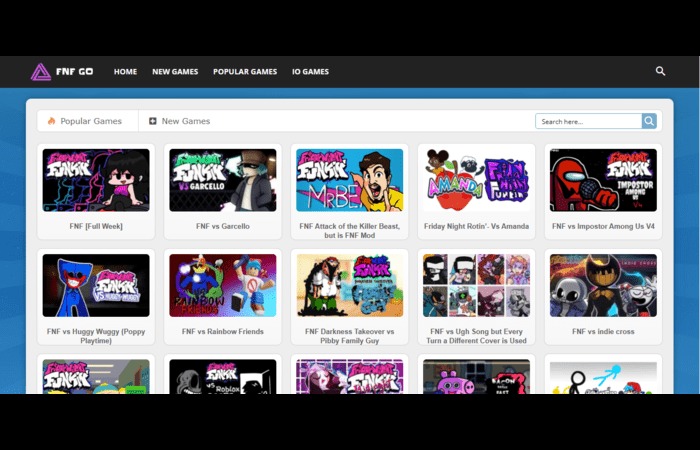Open the pink pig Bacon game thumbnail
This screenshot has width=700, height=450.
pyautogui.click(x=476, y=376)
